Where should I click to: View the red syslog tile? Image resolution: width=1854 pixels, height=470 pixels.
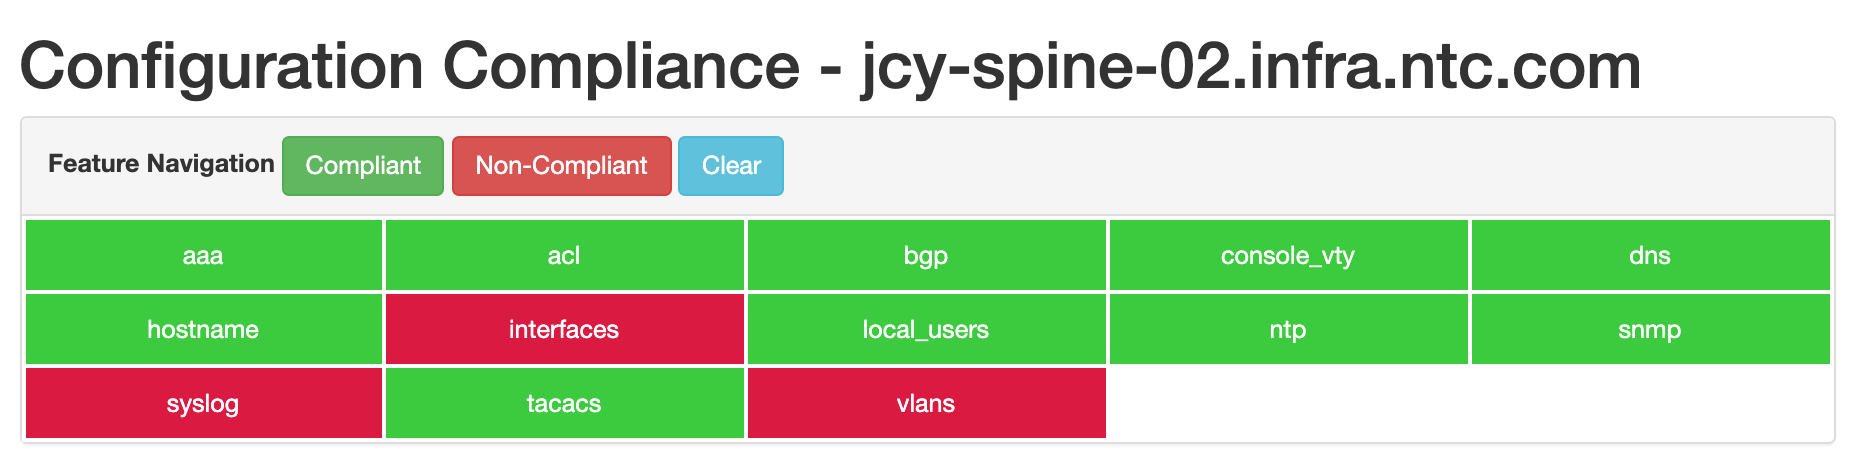204,403
